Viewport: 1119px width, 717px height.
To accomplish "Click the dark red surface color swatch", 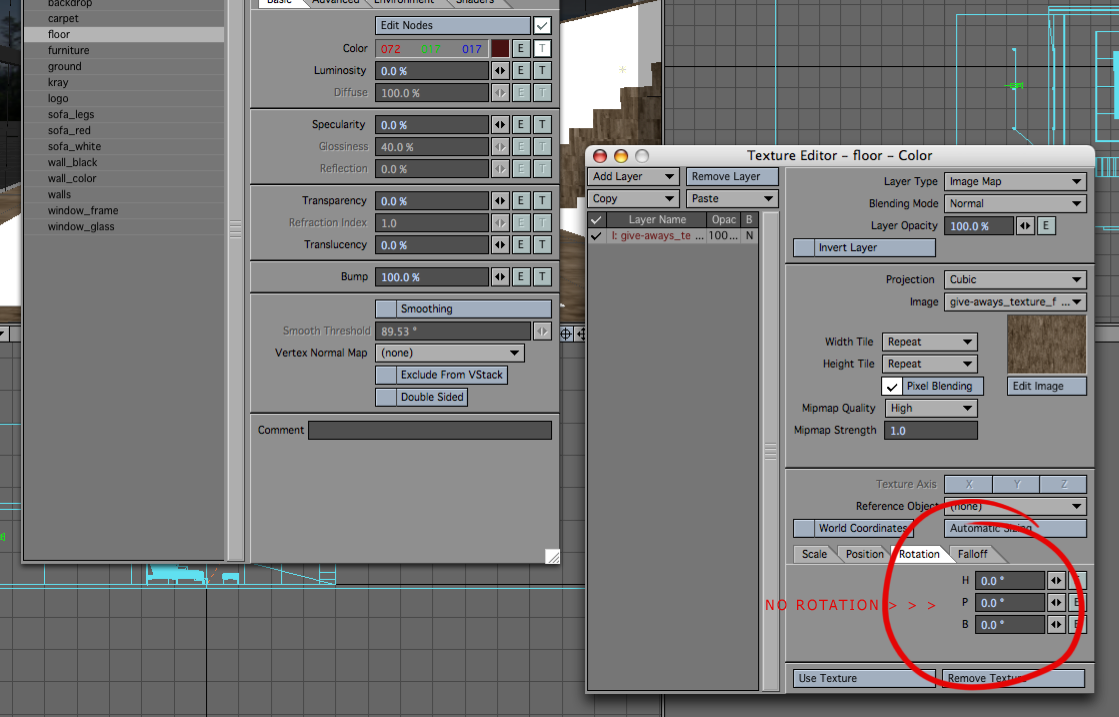I will point(500,49).
